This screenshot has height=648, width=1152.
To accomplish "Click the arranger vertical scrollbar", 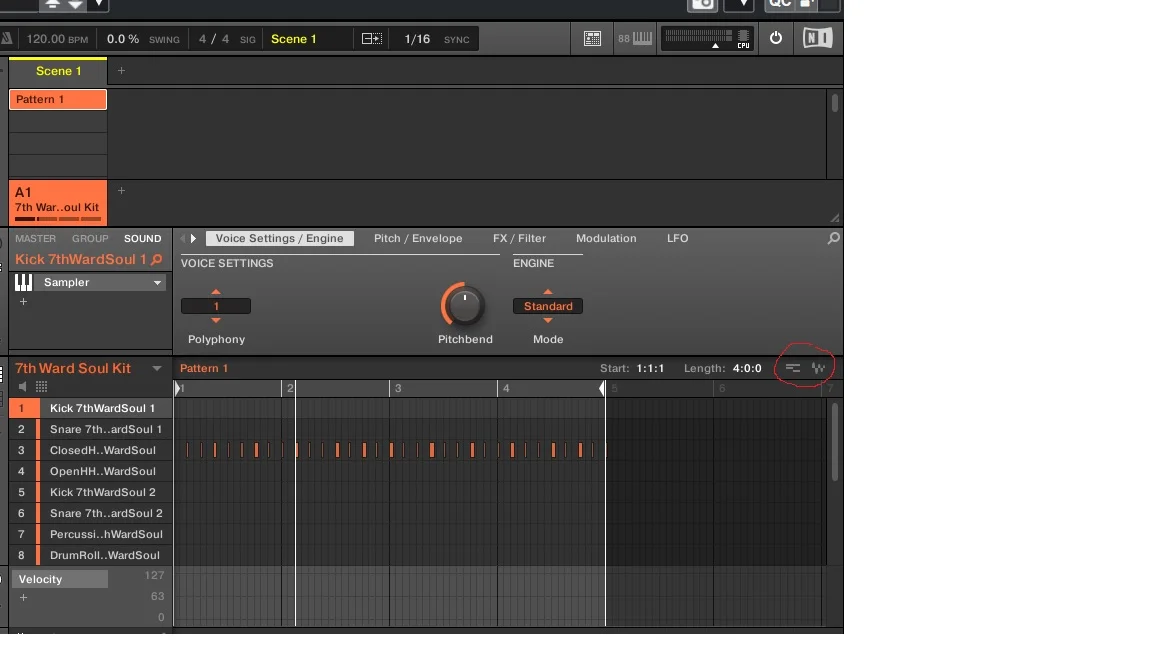I will 834,101.
